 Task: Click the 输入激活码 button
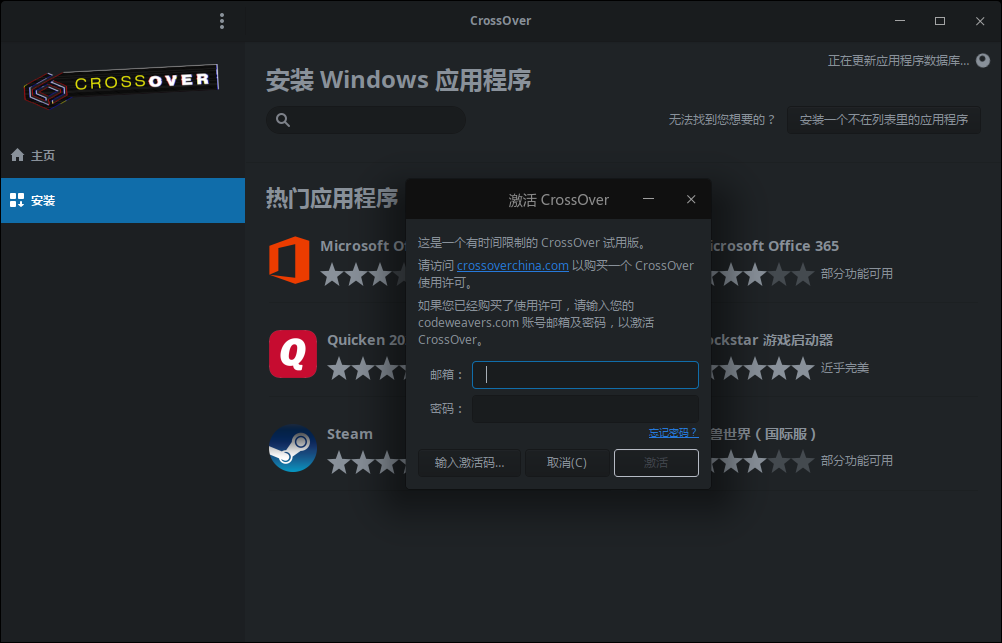(469, 463)
